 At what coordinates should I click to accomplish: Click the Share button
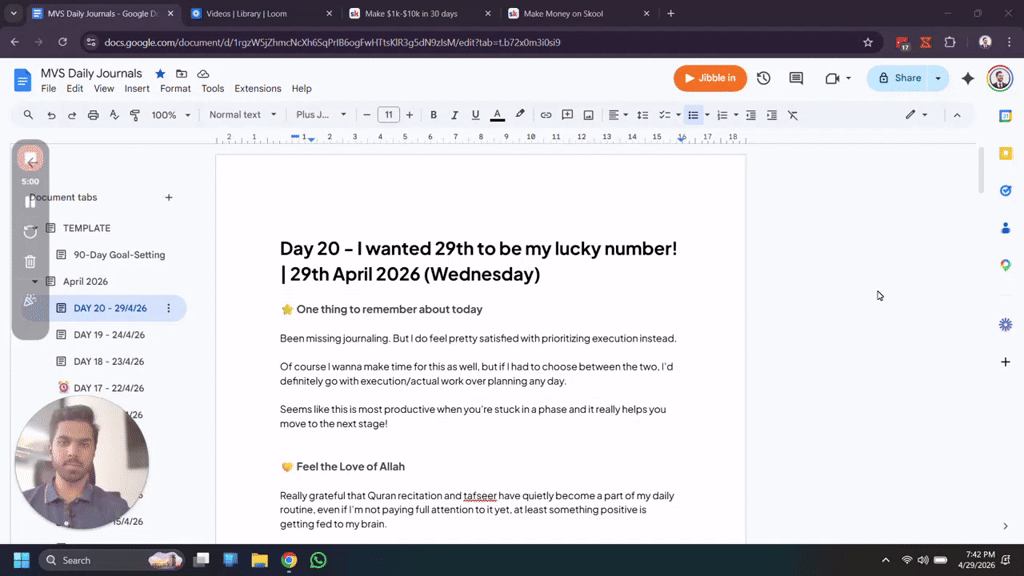899,78
